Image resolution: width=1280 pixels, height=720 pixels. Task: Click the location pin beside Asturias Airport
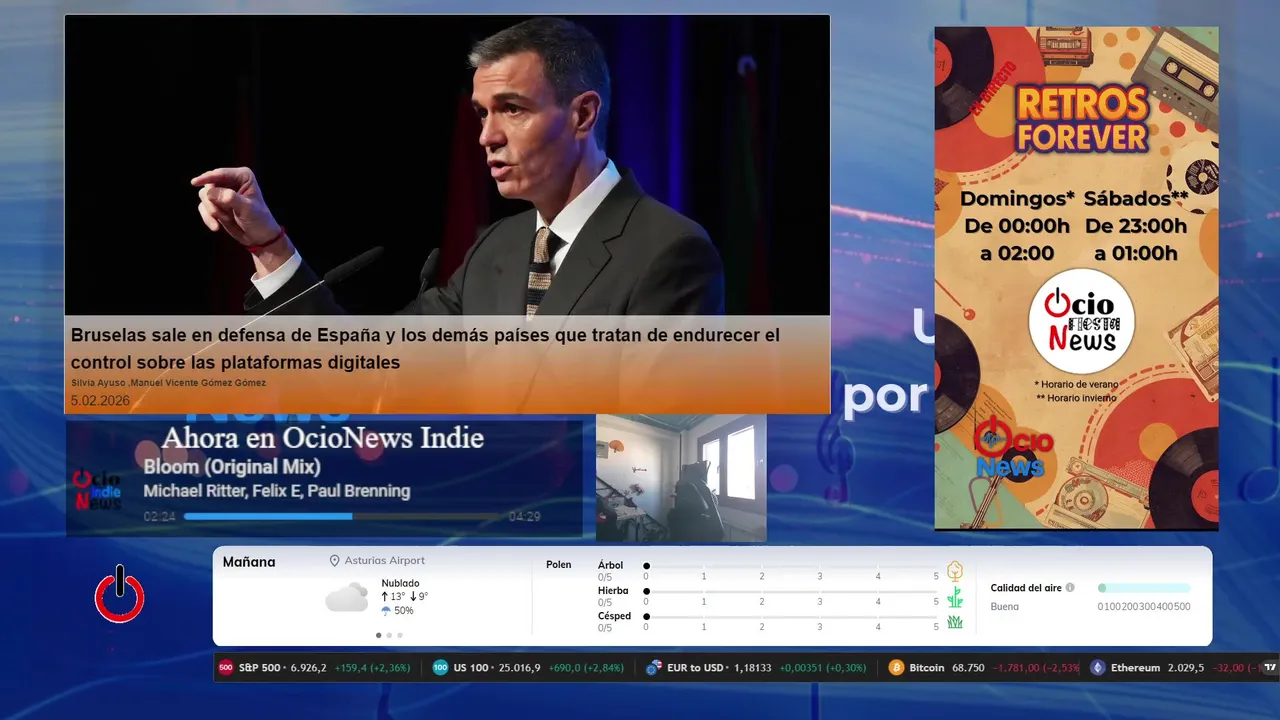335,561
